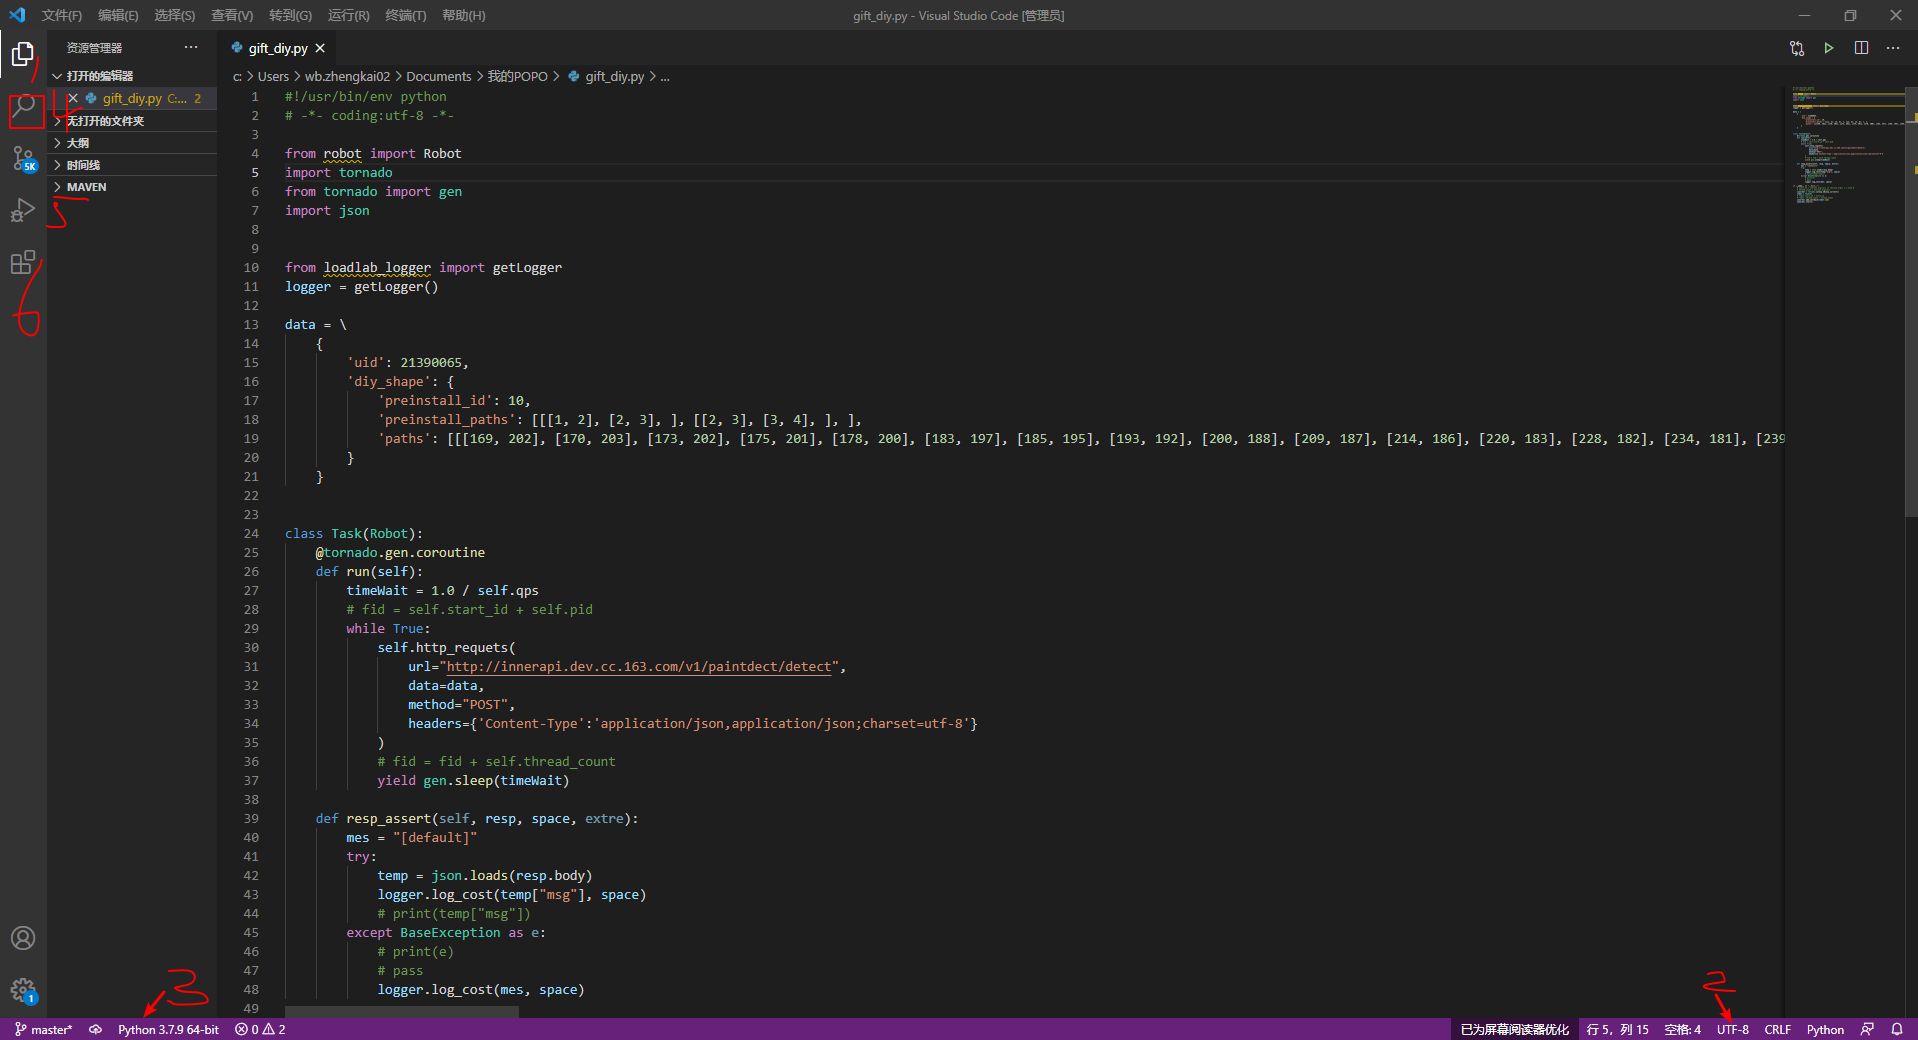Screen dimensions: 1918x1040
Task: Open the notifications bell in status bar
Action: (x=1897, y=1029)
